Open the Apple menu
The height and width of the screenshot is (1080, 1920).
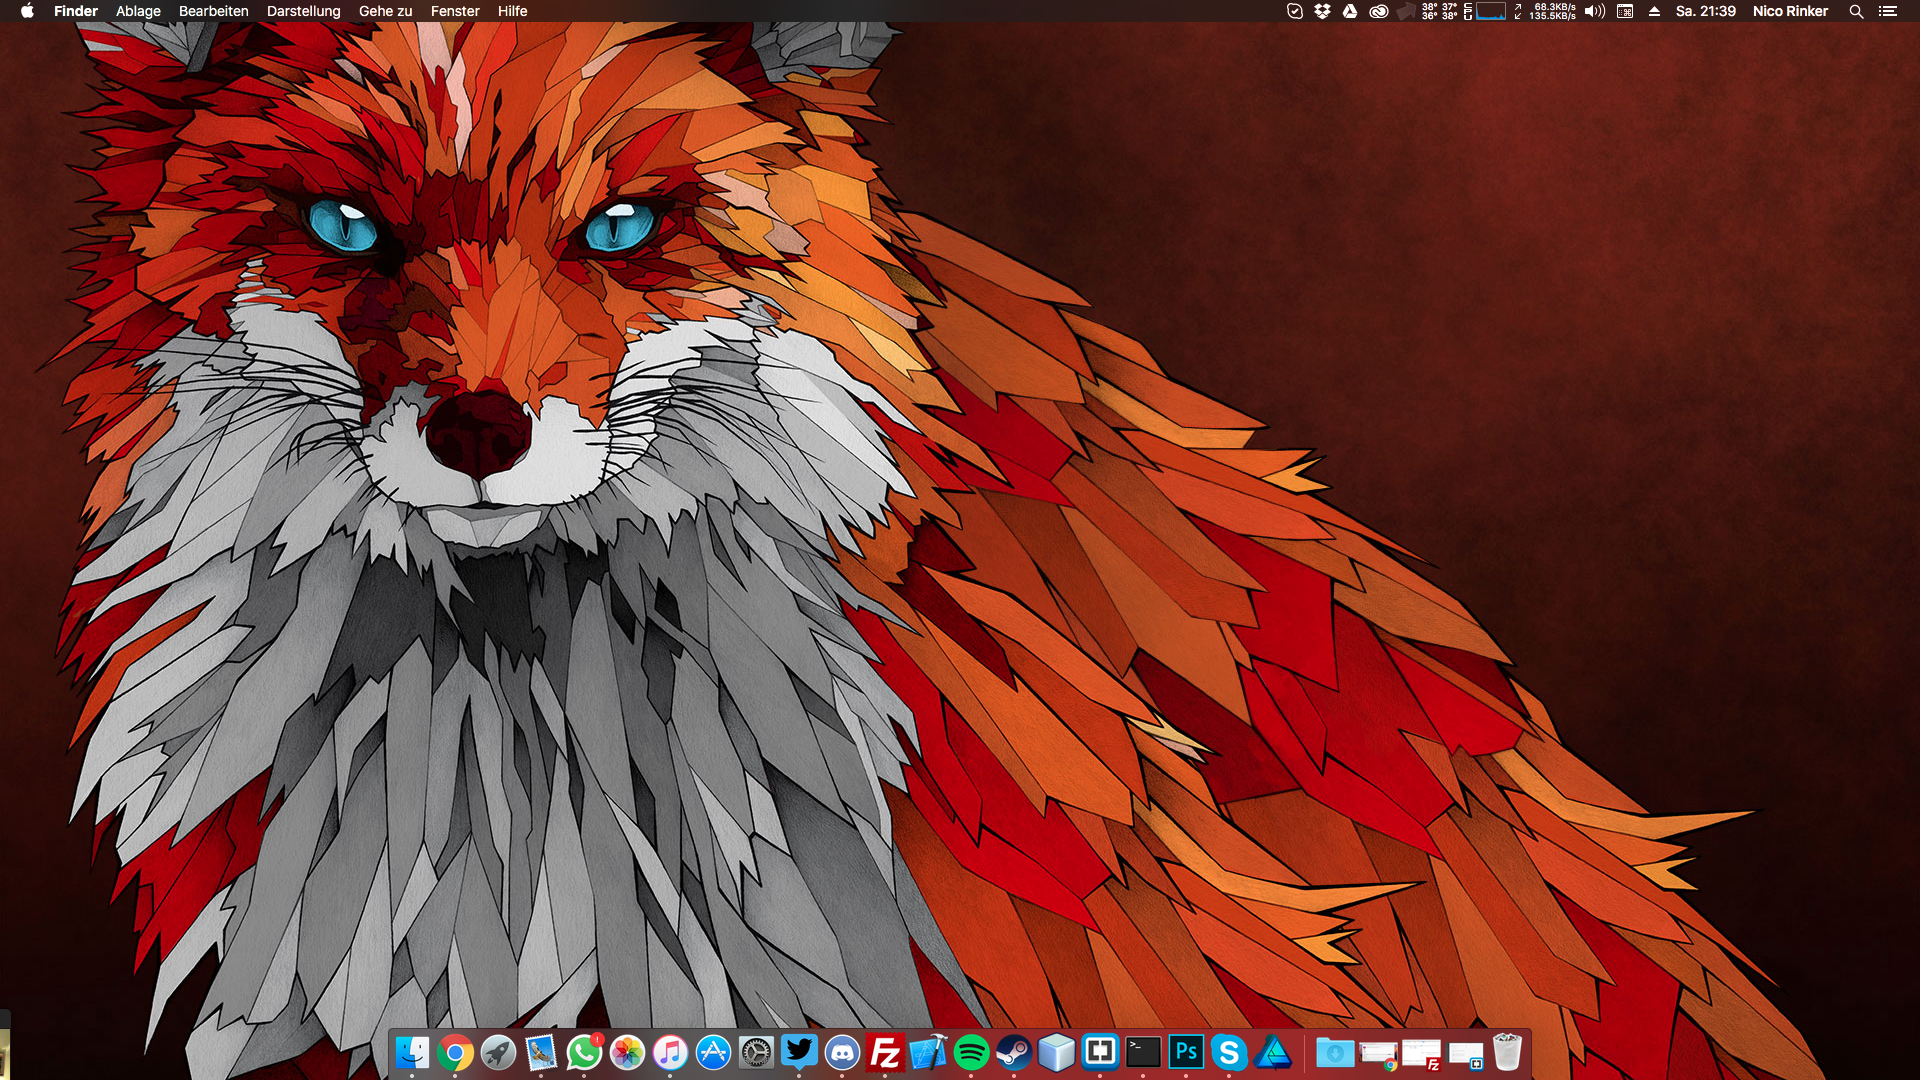(27, 11)
